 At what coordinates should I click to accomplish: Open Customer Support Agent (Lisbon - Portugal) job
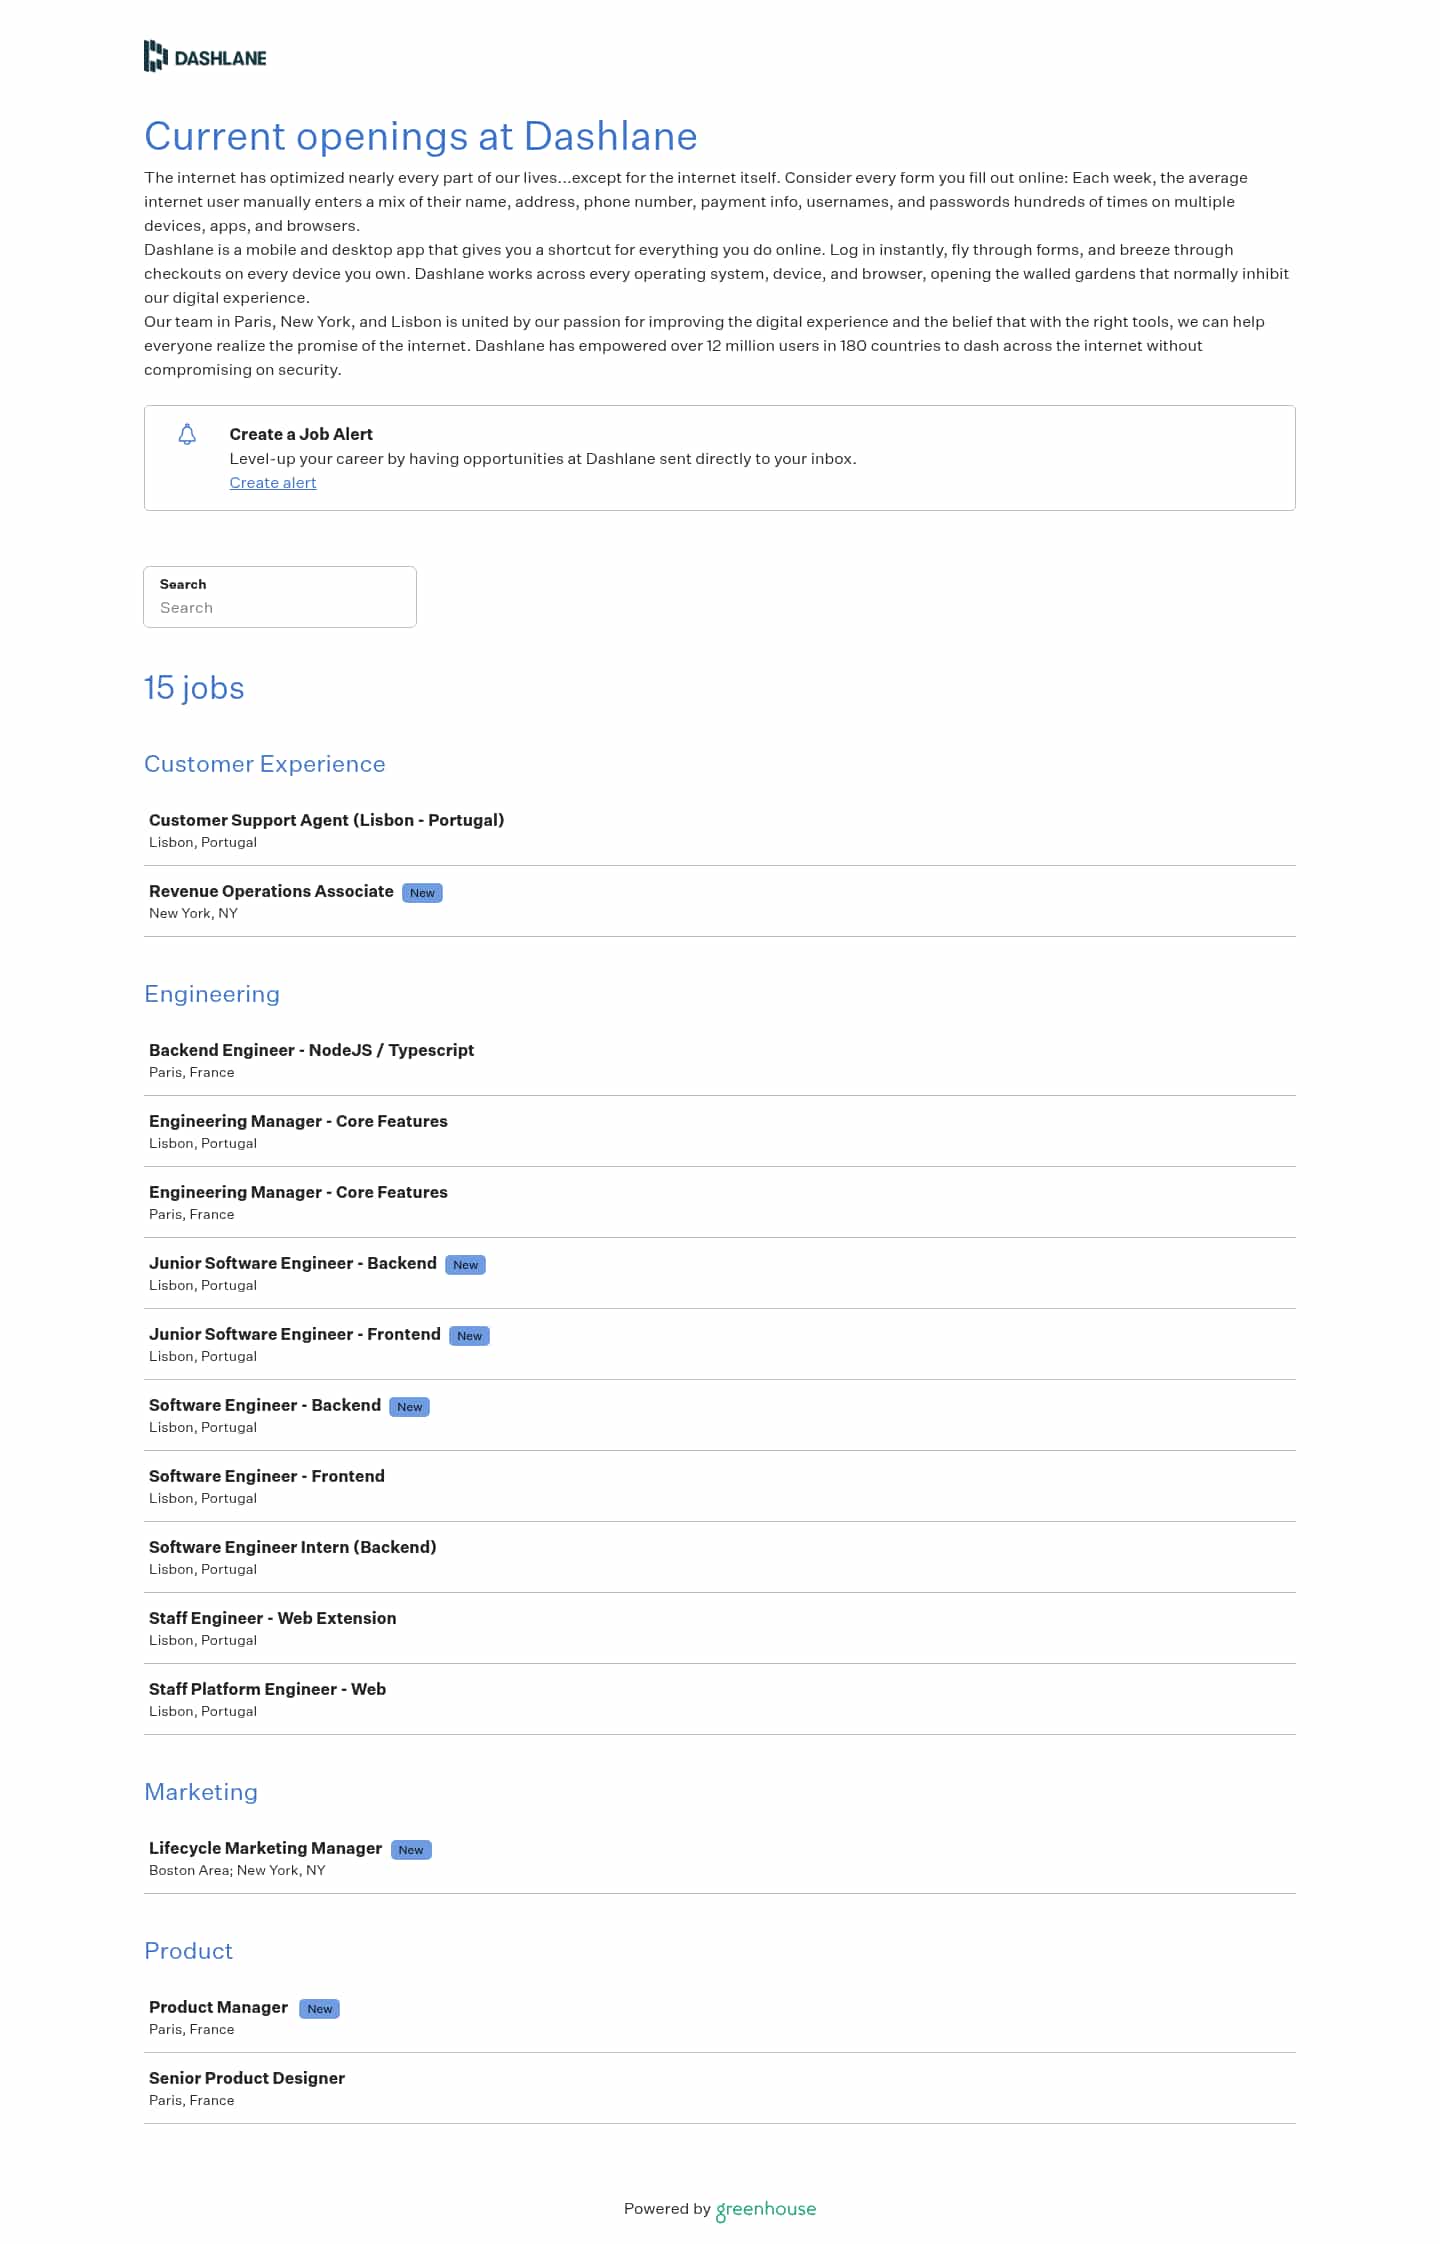click(x=326, y=820)
